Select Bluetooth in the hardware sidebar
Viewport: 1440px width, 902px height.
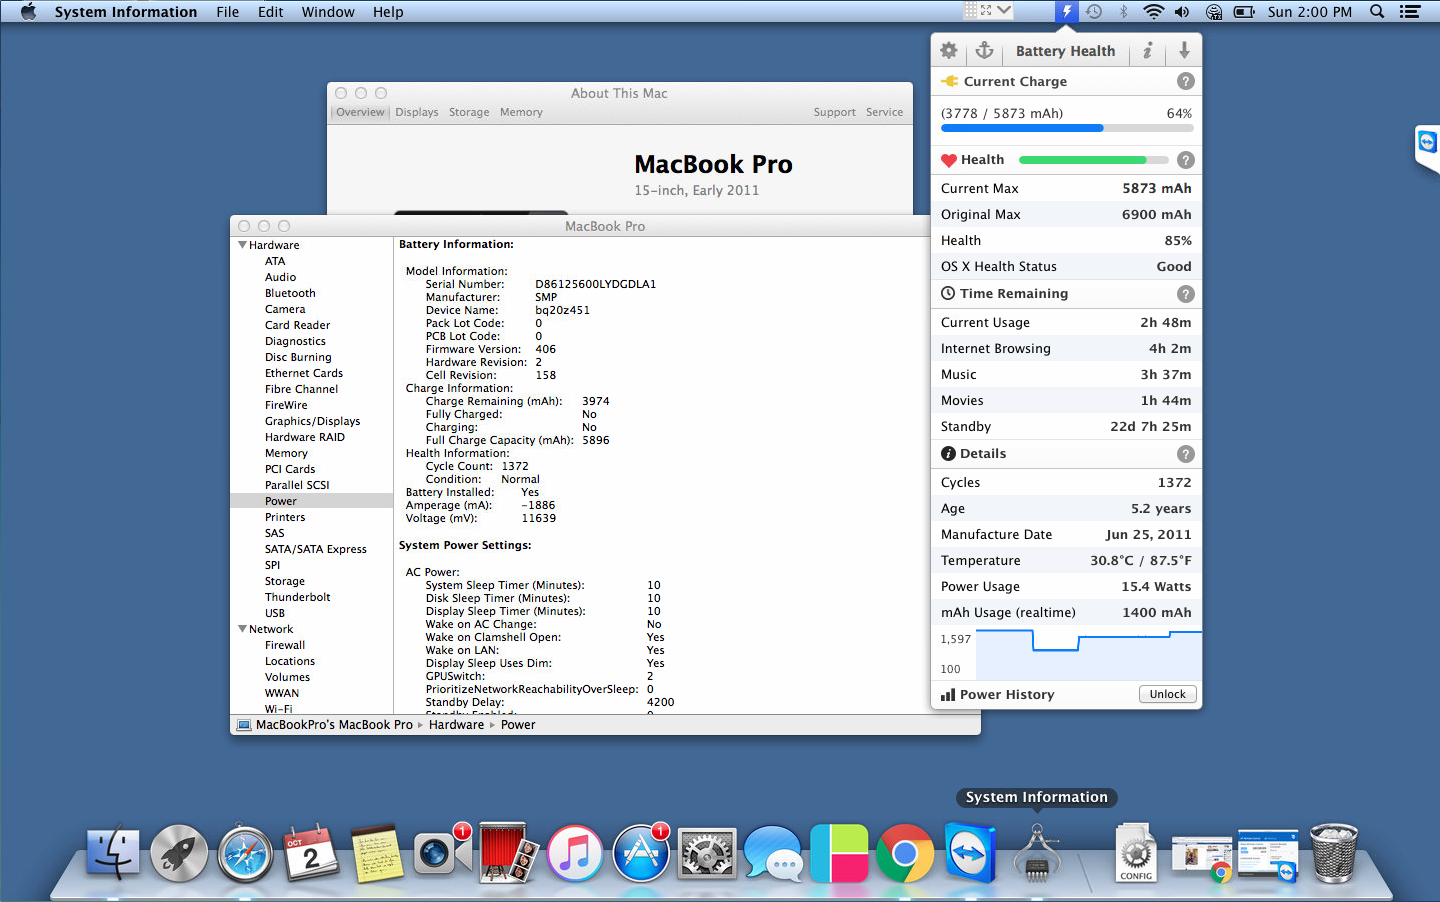[290, 293]
